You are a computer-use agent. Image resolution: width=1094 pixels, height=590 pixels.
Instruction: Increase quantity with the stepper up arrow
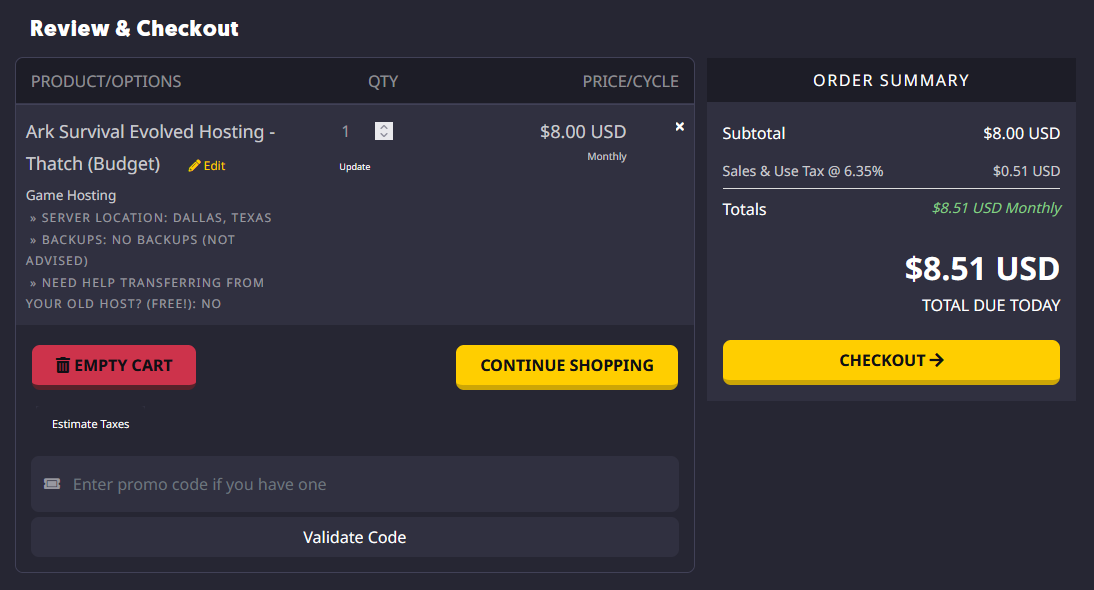tap(384, 126)
